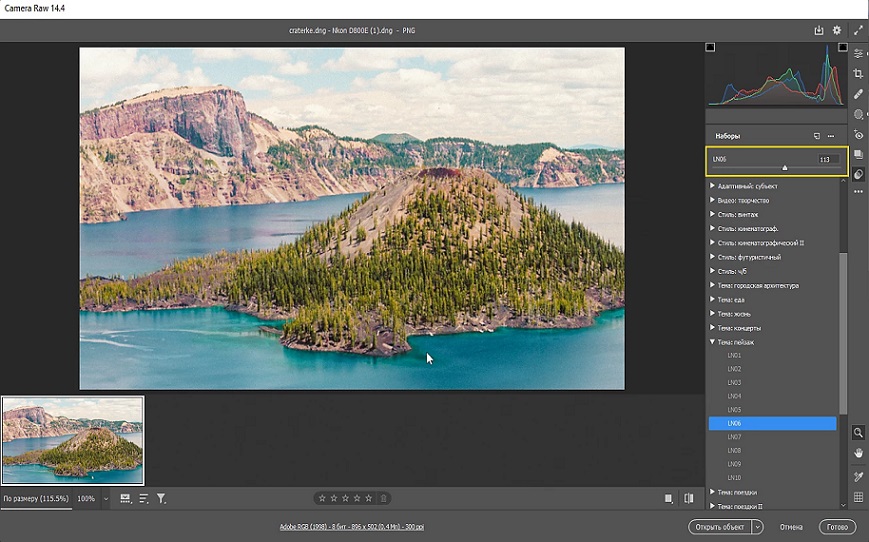Viewport: 869px width, 542px height.
Task: Open the filmstrip sort icon
Action: point(144,499)
